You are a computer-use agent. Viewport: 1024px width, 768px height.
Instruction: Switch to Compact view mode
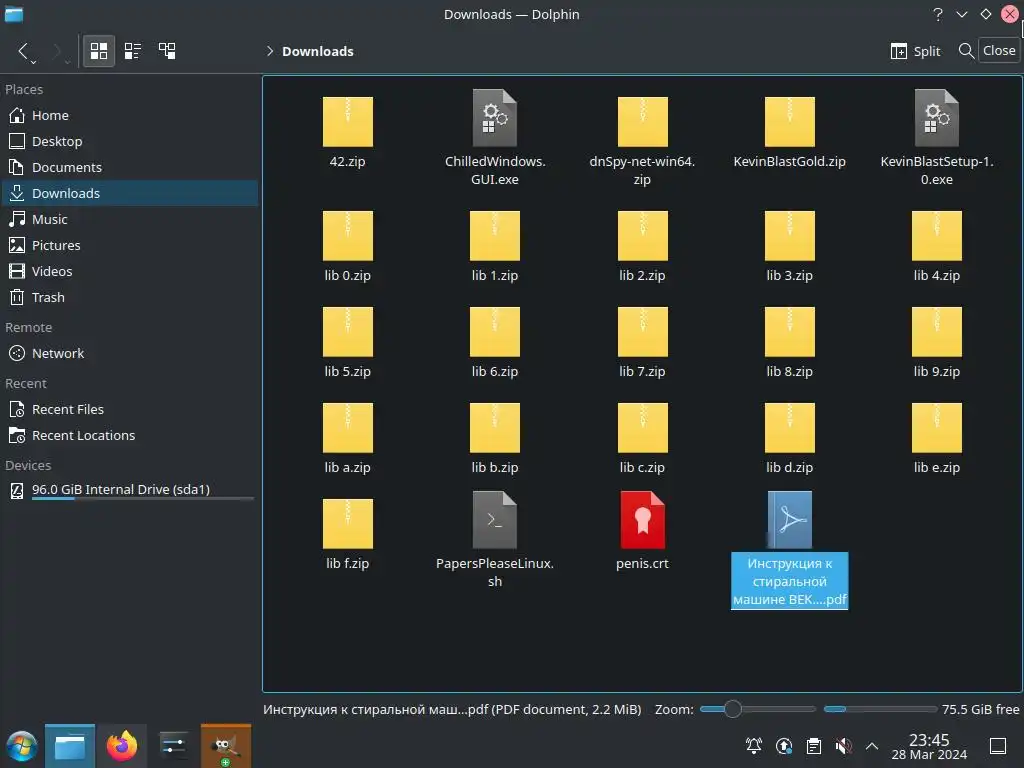coord(133,51)
